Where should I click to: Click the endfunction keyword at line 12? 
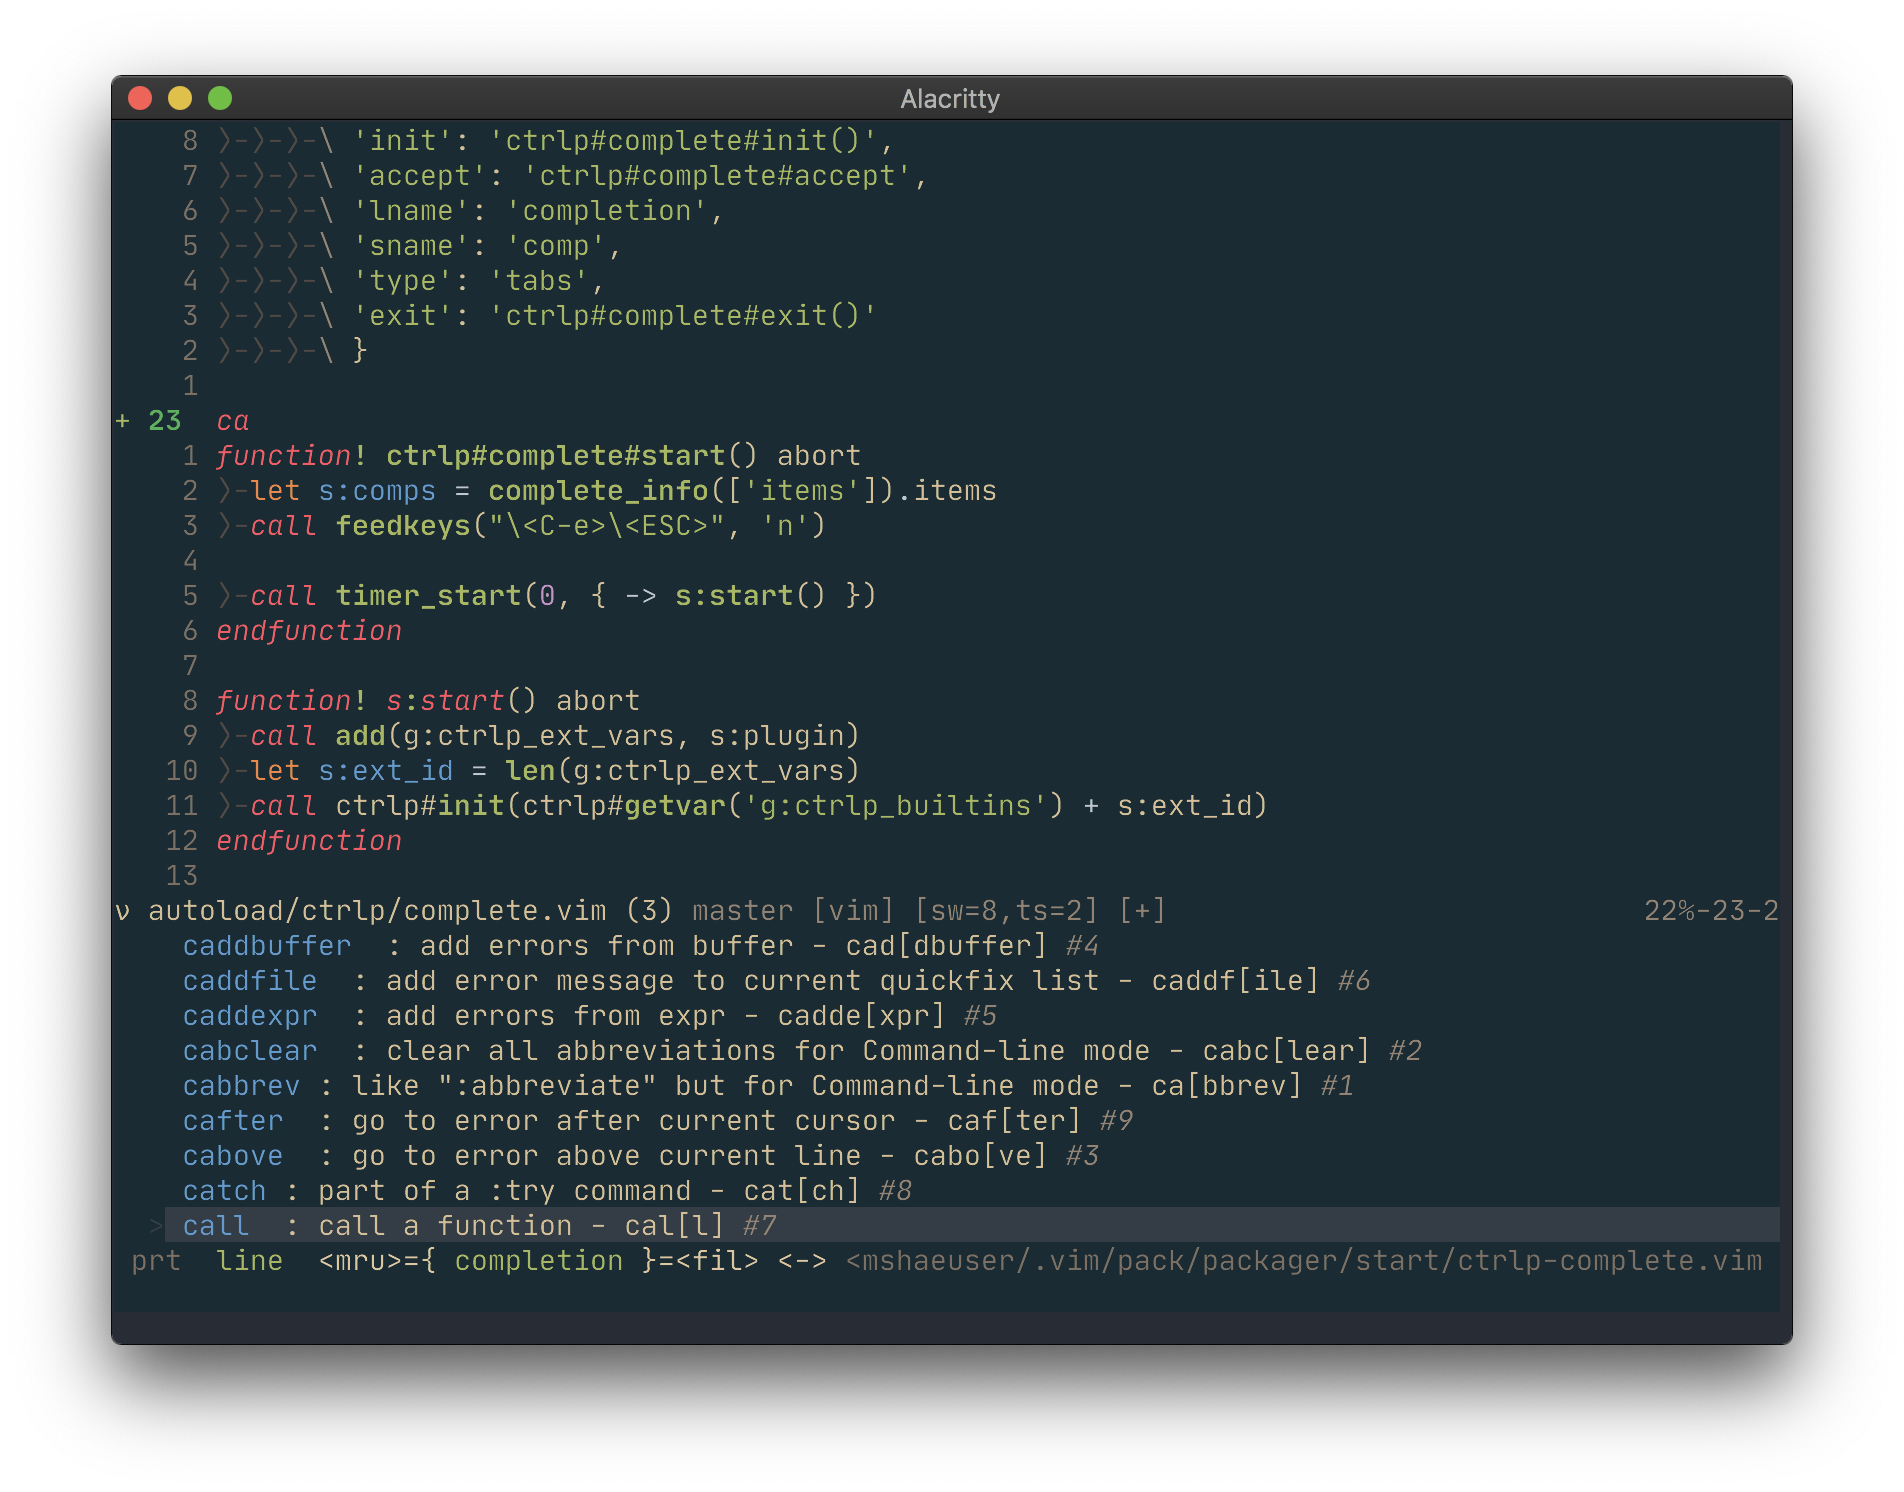tap(309, 841)
